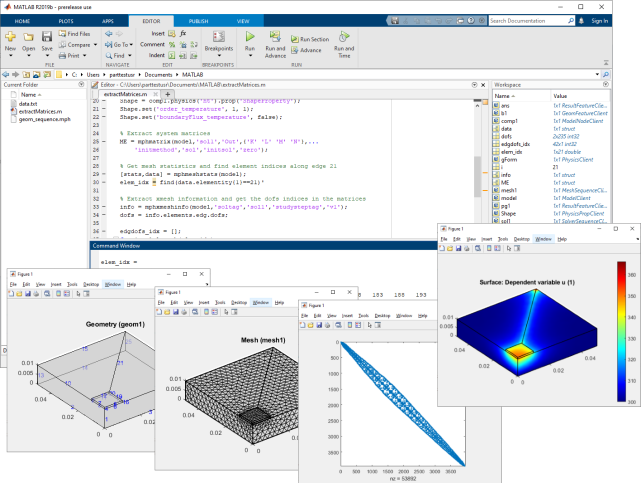Select the mesh1 variable in Workspace
641x483 pixels.
coord(508,191)
